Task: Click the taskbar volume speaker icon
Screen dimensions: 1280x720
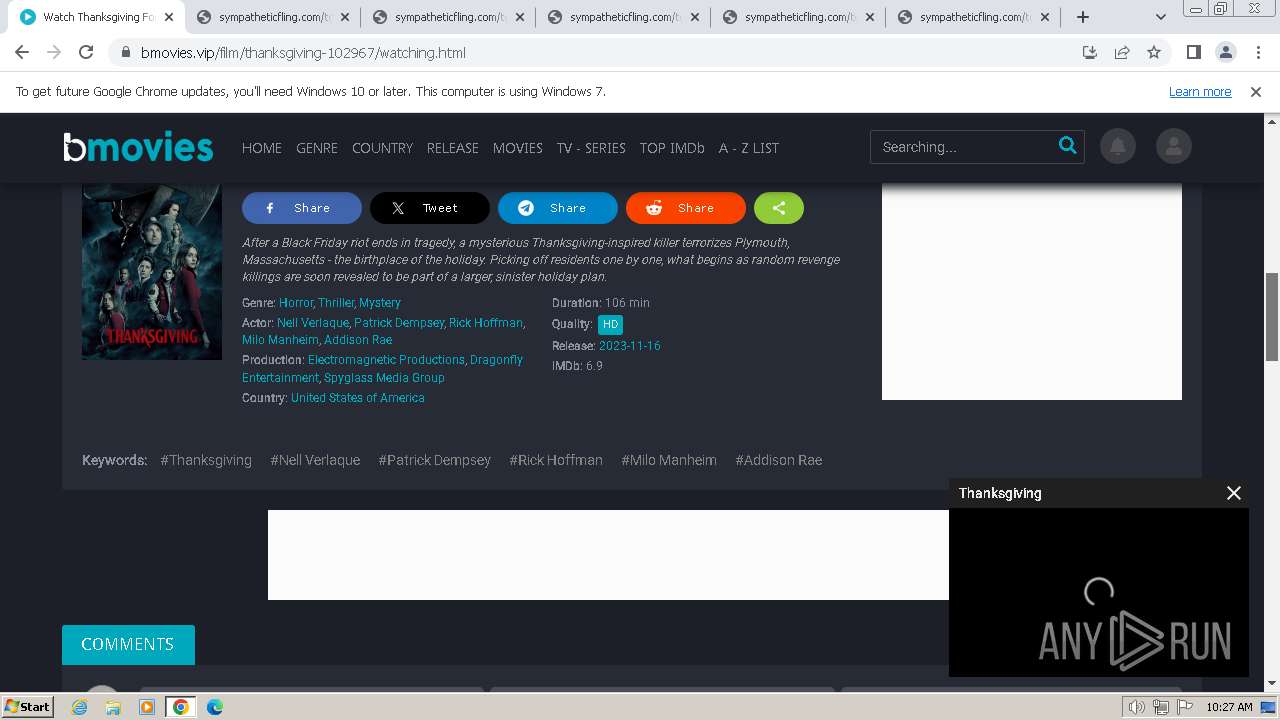Action: pos(1137,707)
